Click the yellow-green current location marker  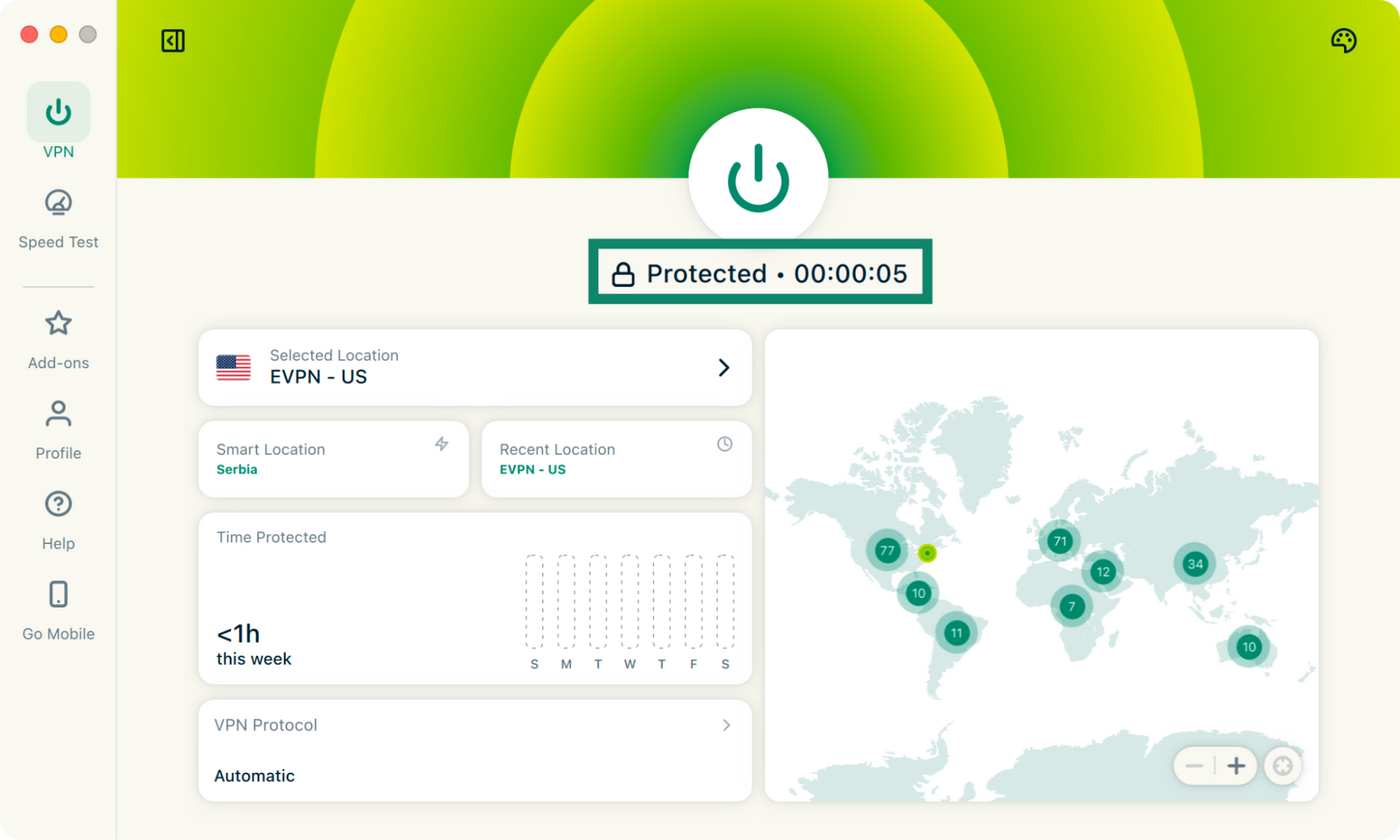[x=927, y=553]
